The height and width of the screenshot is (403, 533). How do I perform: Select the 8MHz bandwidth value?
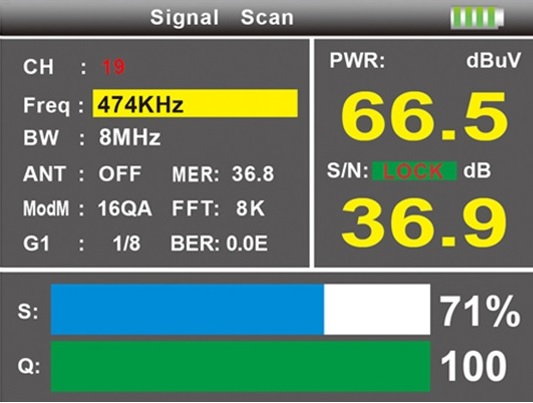[130, 138]
